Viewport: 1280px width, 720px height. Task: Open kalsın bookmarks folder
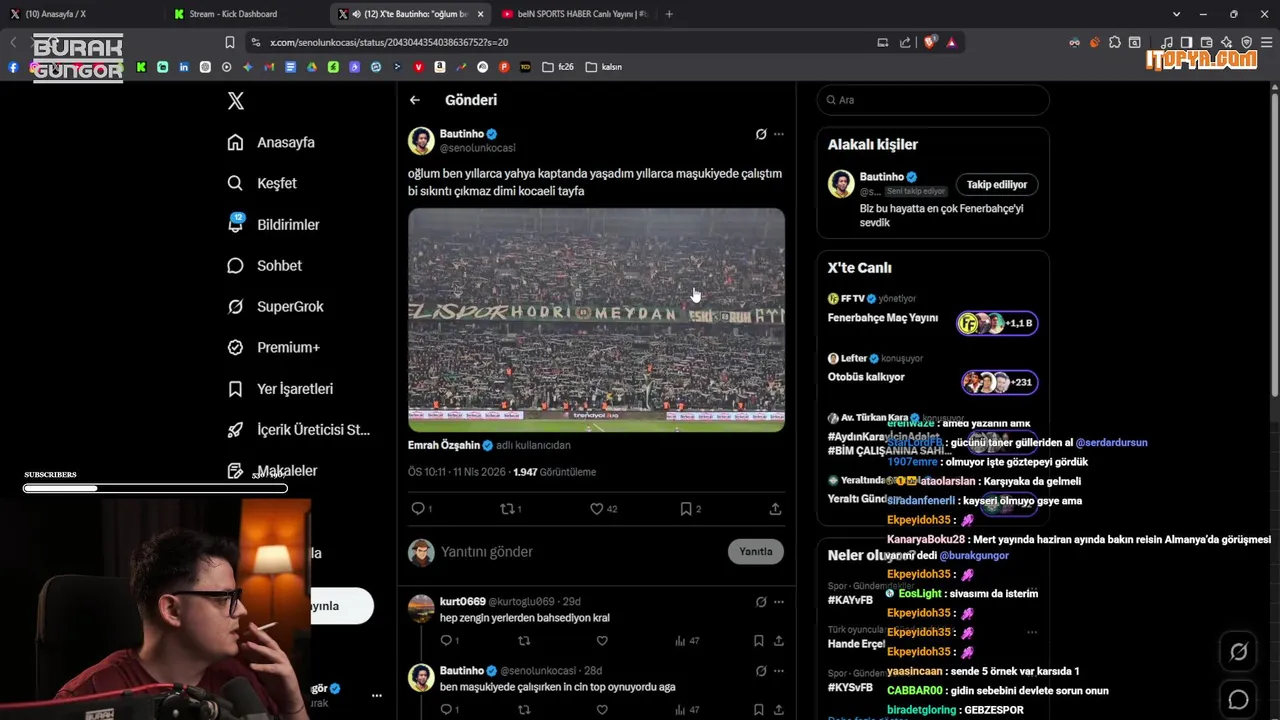click(604, 67)
